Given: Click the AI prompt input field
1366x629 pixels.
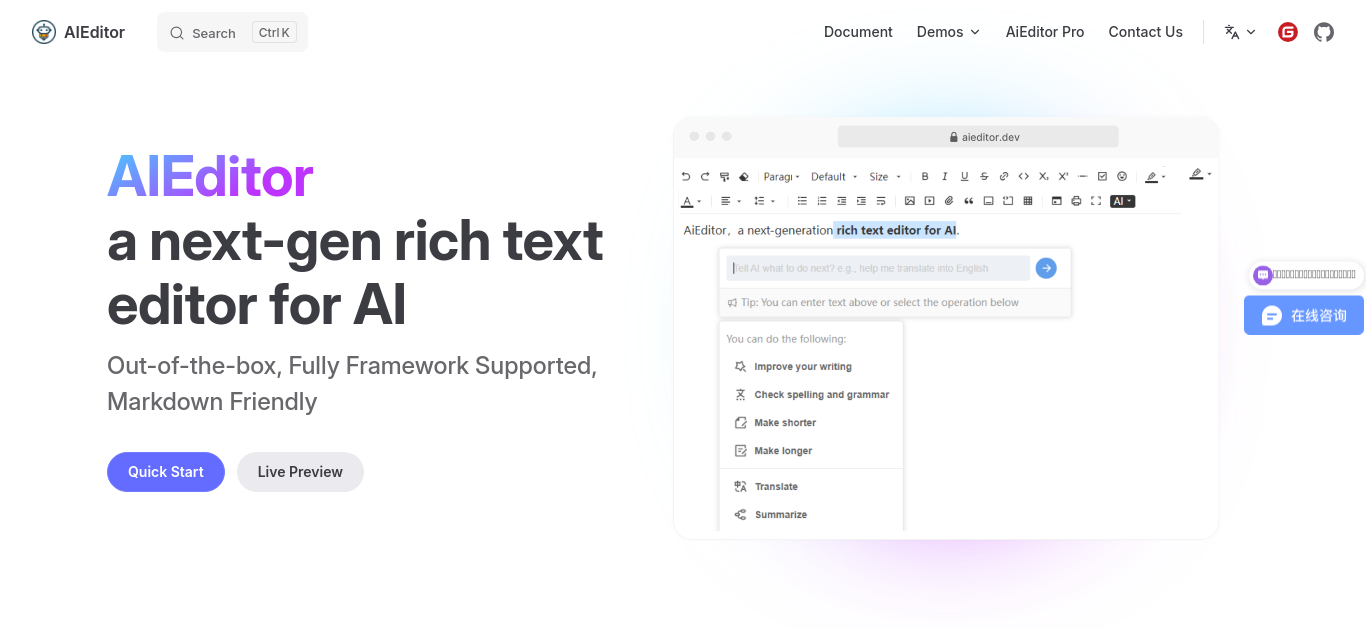Looking at the screenshot, I should [878, 268].
